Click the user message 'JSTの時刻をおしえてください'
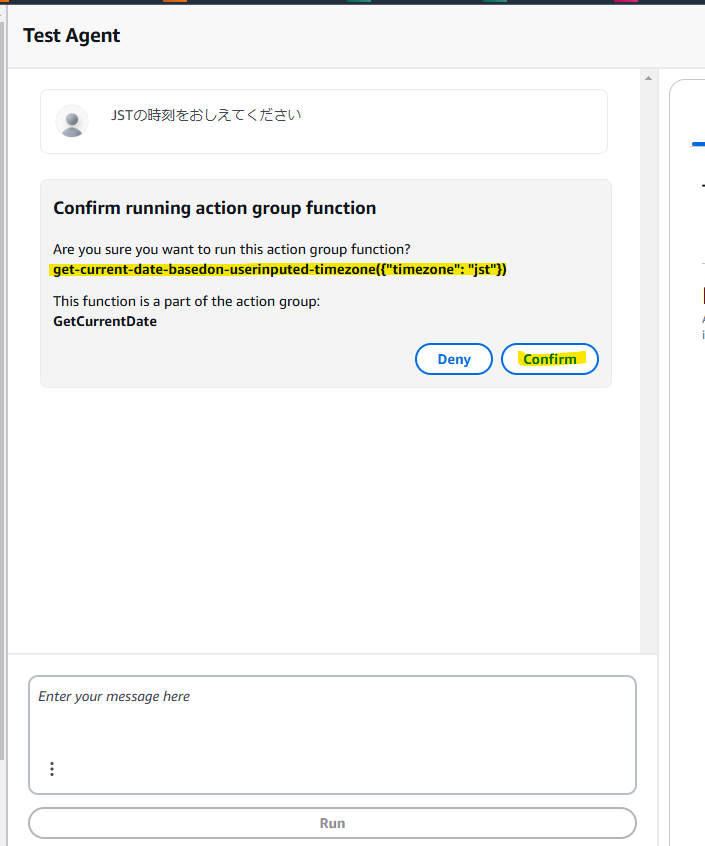705x846 pixels. [206, 115]
